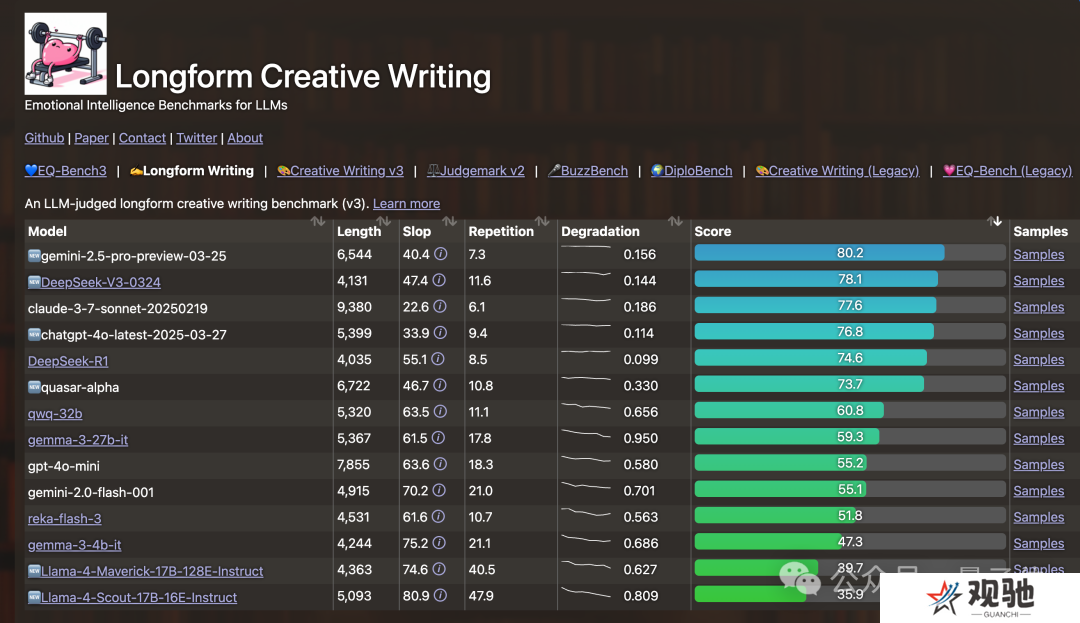Open the reka-flash-3 model link

65,518
